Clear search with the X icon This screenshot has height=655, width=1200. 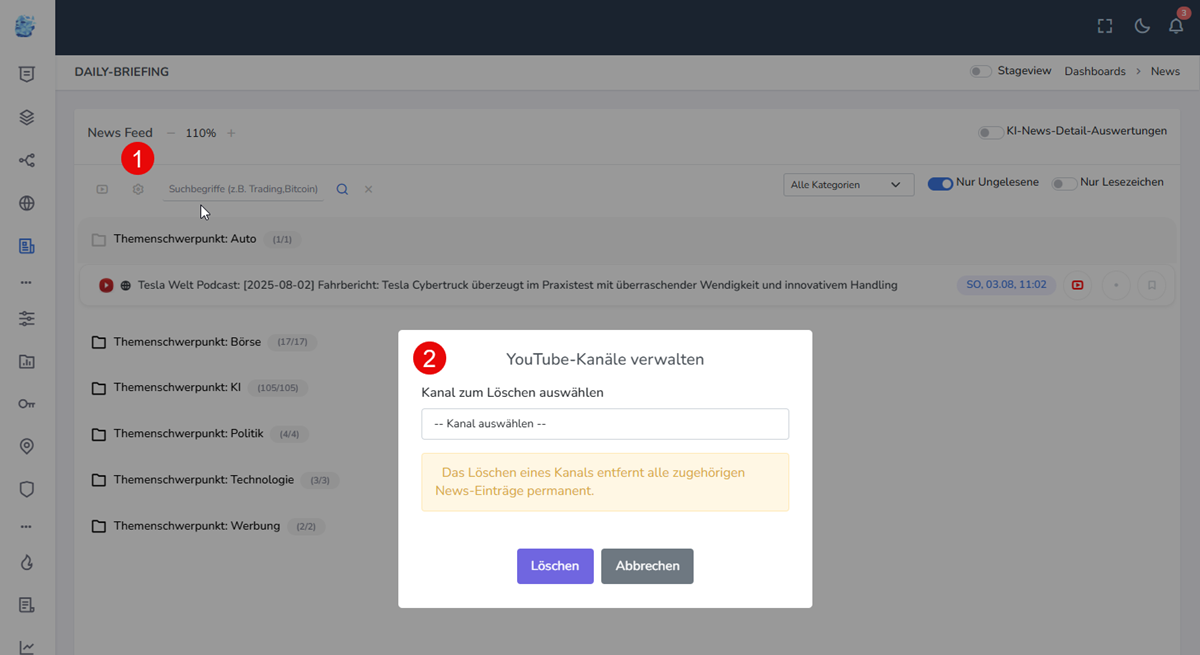pos(368,189)
